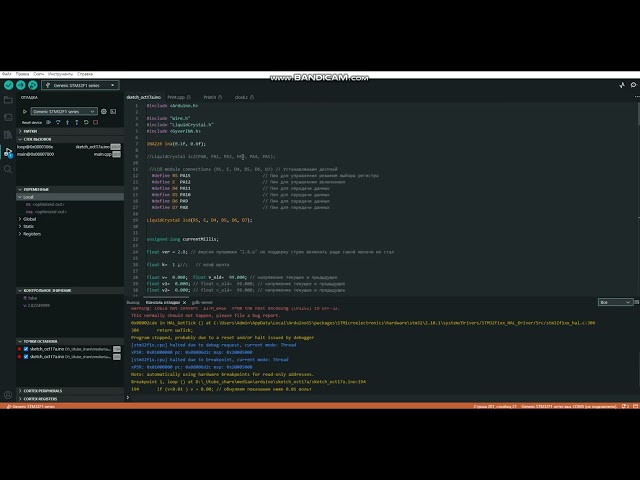Open the Tools menu
Screen dimensions: 640x480
[60, 74]
